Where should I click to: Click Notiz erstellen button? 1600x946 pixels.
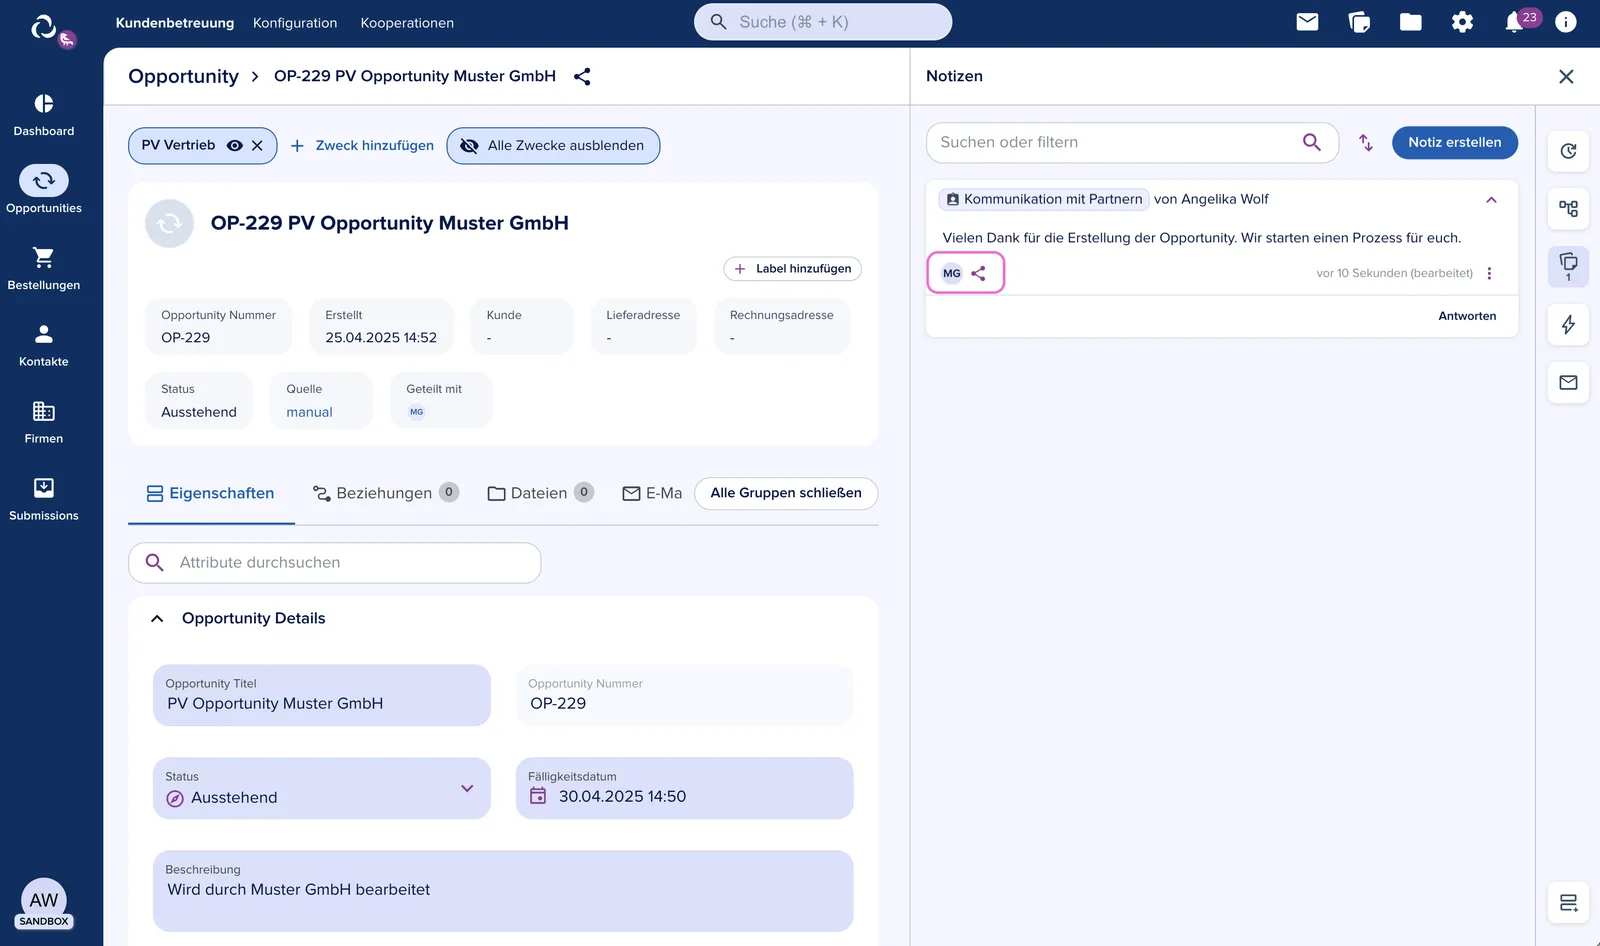click(x=1455, y=142)
